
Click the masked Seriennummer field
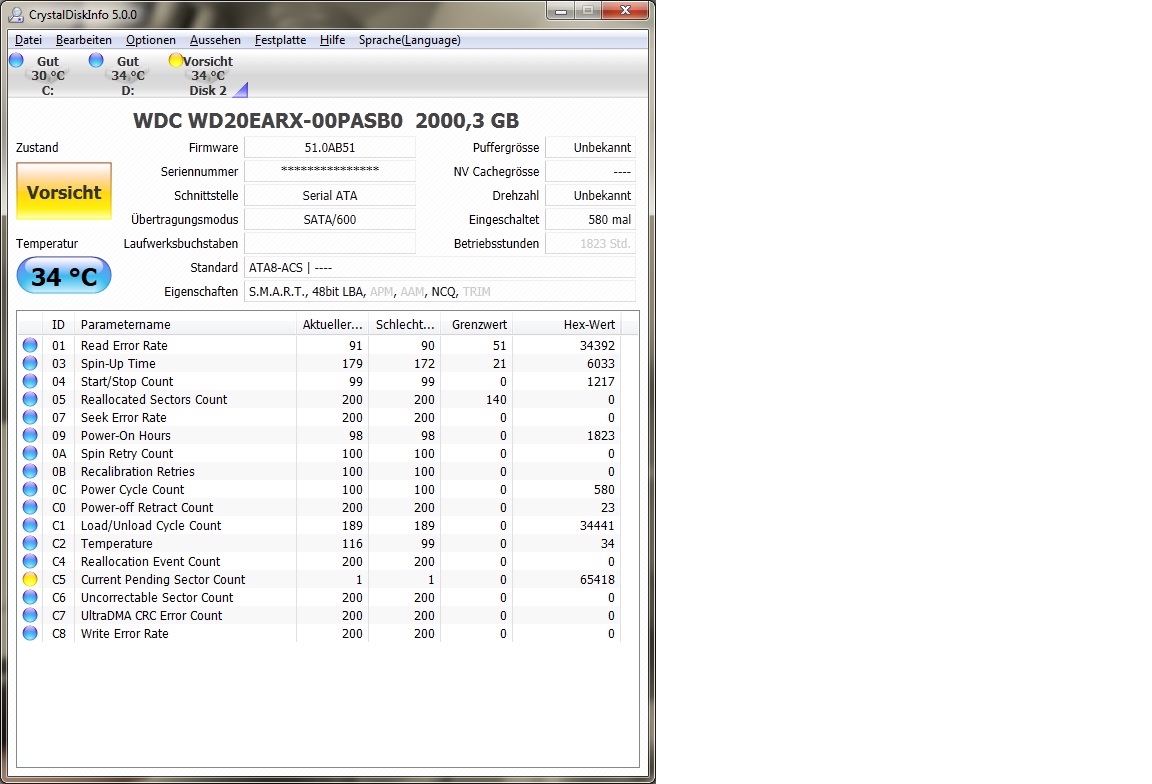coord(330,171)
